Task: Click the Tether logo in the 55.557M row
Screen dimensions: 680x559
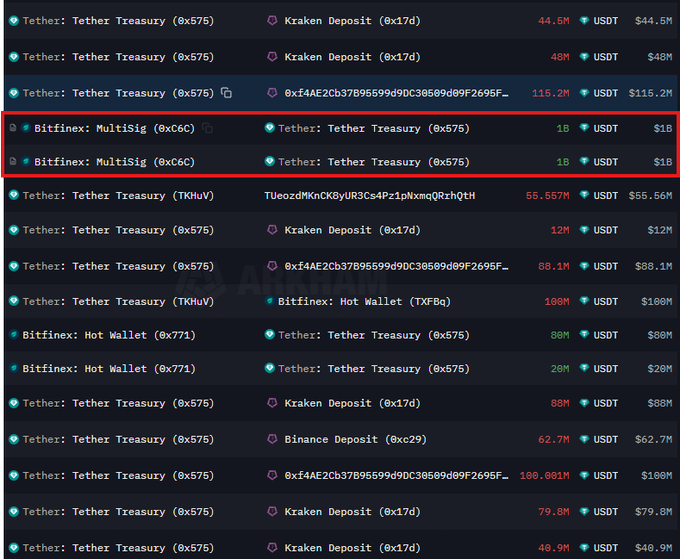Action: 14,195
